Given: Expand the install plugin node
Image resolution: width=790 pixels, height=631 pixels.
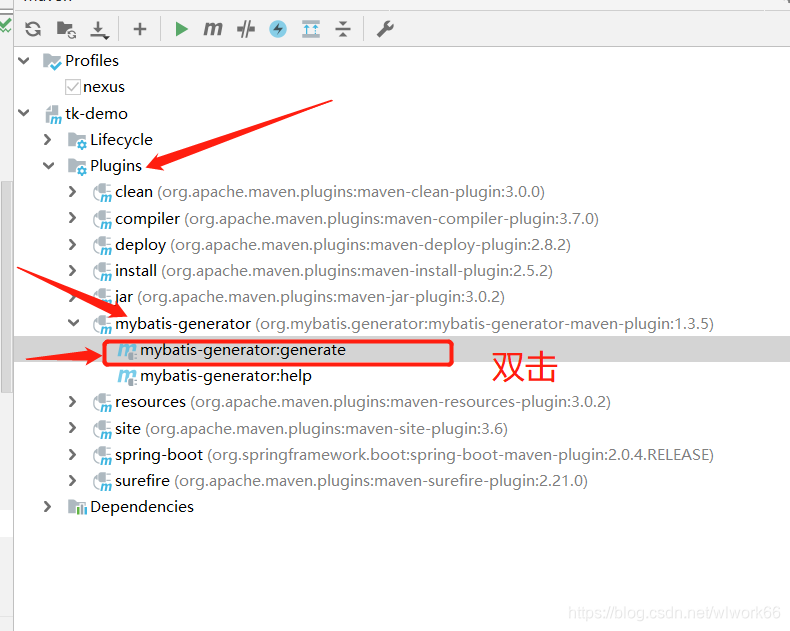Looking at the screenshot, I should (x=73, y=271).
